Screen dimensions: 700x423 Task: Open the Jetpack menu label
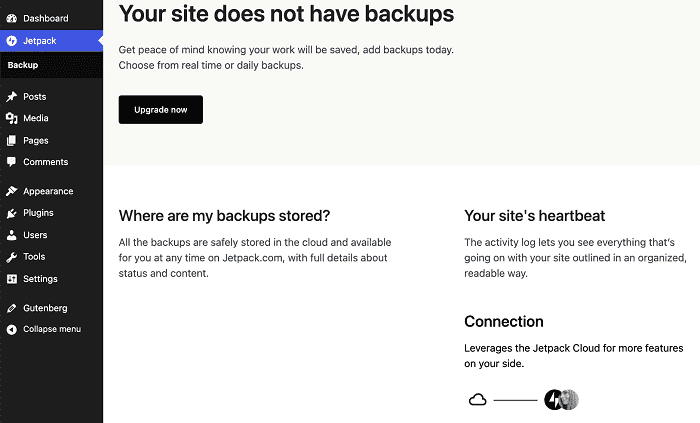coord(40,41)
